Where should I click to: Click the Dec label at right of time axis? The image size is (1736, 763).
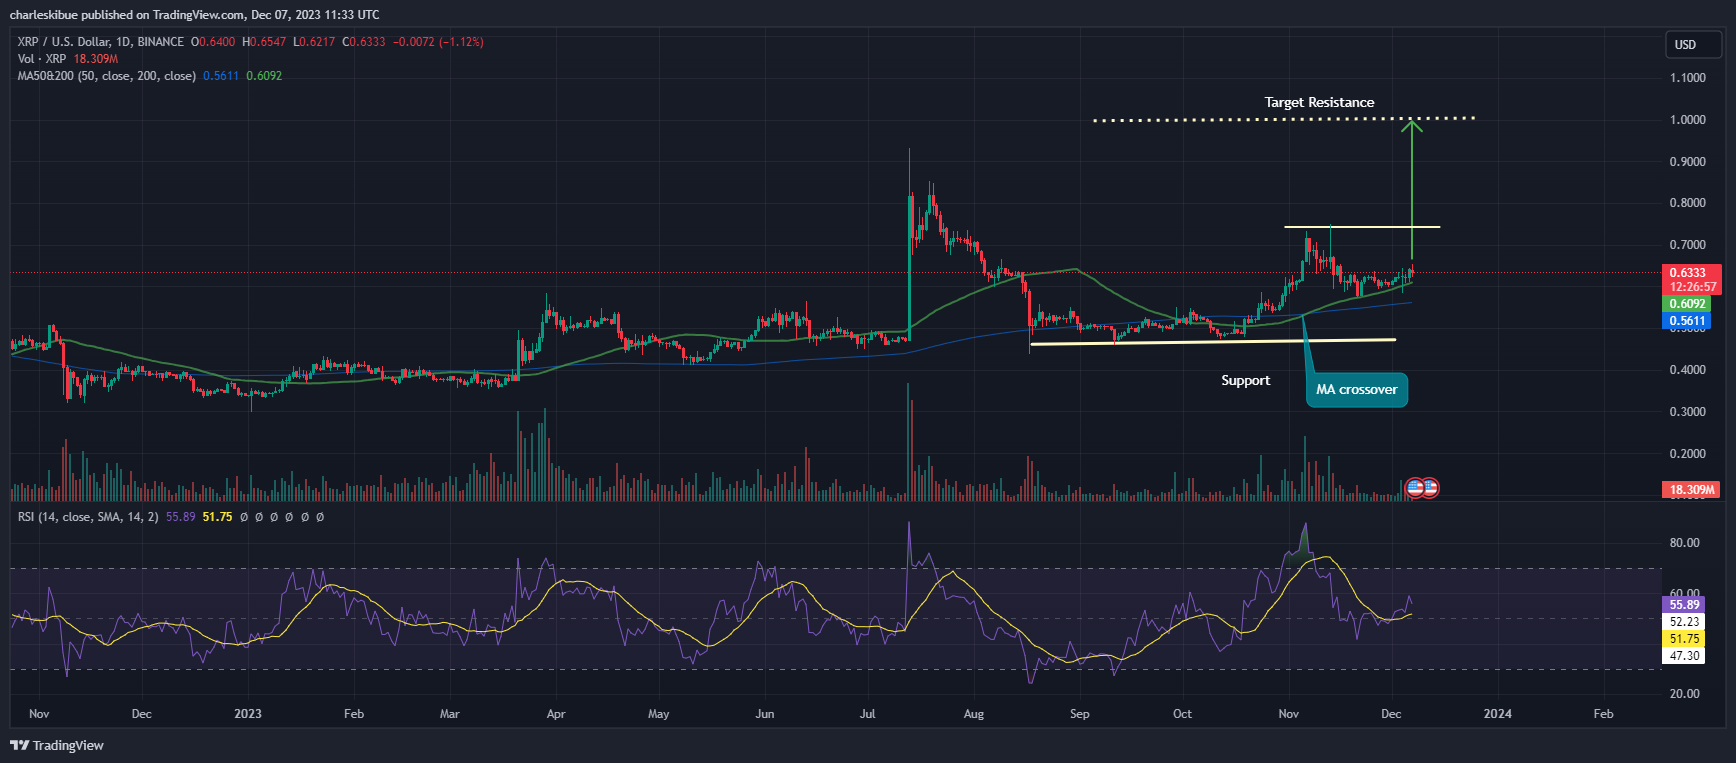pos(1391,714)
